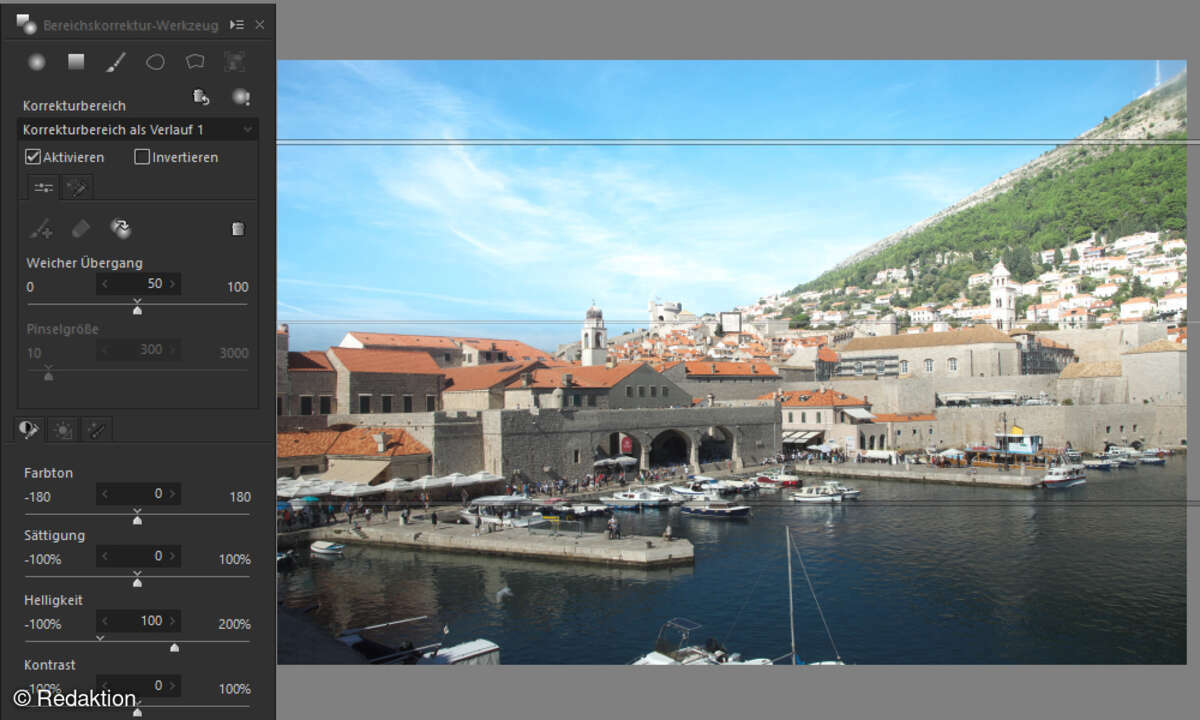Click the Helligkeit value field showing 100
This screenshot has width=1200, height=720.
(139, 621)
